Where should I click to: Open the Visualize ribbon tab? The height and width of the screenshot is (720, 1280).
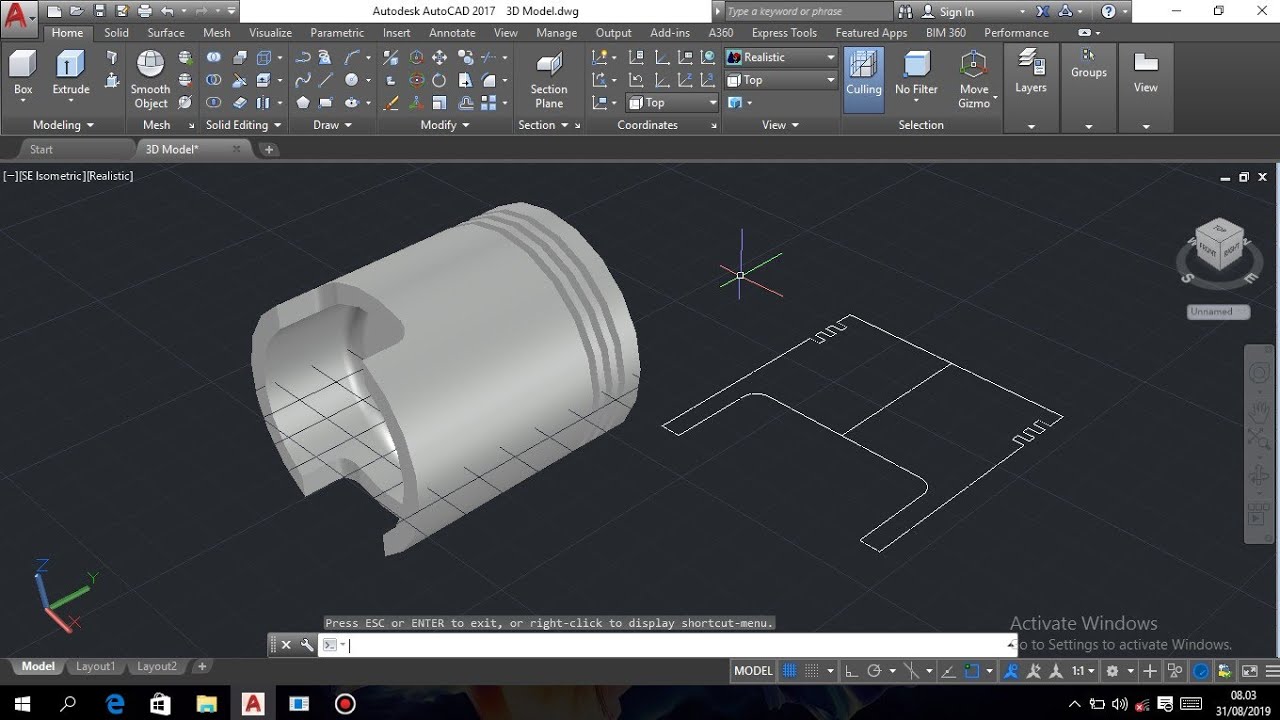coord(271,33)
